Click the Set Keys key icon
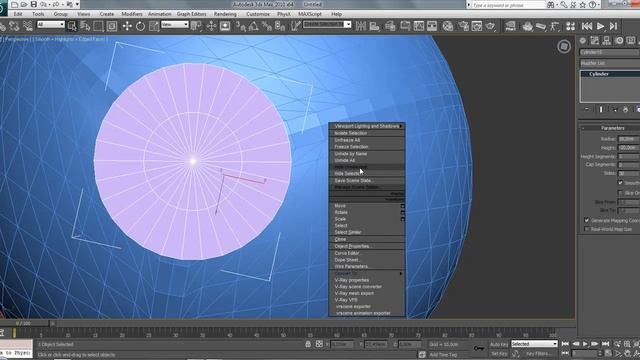The height and width of the screenshot is (360, 640). 479,348
